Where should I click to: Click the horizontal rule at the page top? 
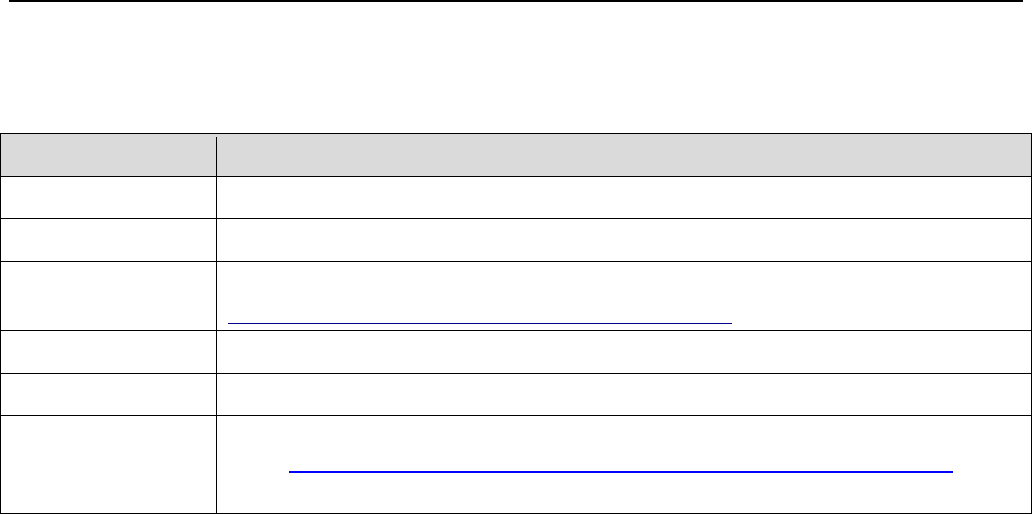coord(516,1)
